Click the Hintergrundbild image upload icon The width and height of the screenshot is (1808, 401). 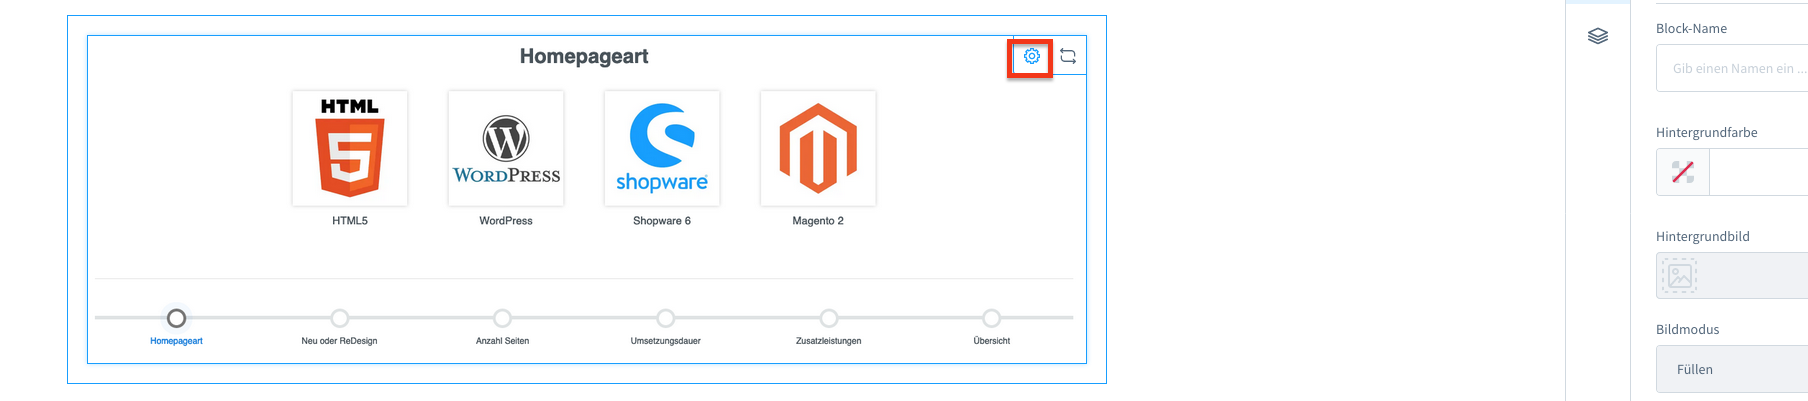point(1680,275)
